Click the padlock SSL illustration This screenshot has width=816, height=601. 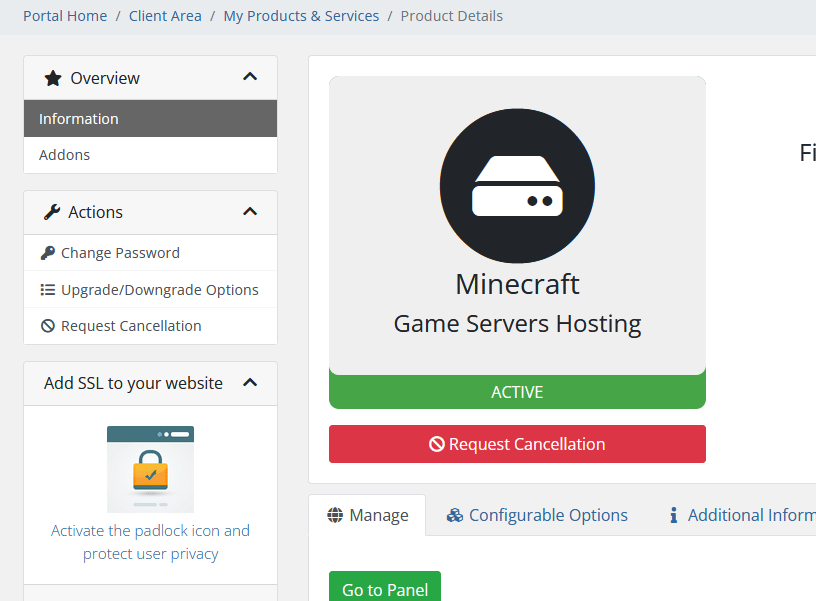coord(150,469)
